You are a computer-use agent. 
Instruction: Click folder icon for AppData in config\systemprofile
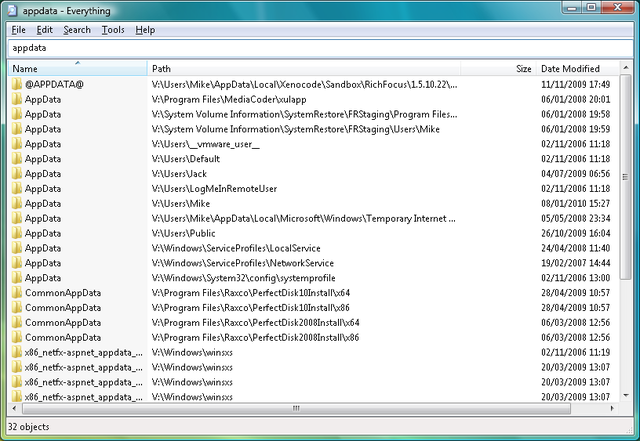17,278
